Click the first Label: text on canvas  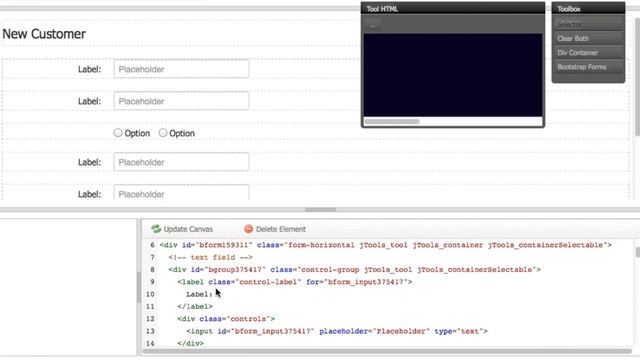(x=89, y=69)
